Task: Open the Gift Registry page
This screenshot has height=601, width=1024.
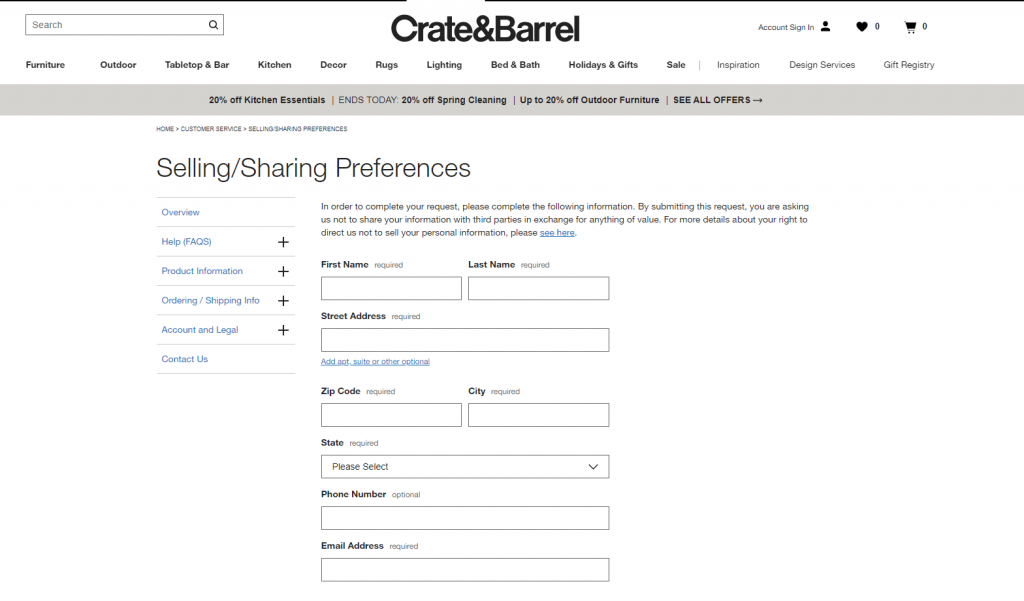Action: point(908,64)
